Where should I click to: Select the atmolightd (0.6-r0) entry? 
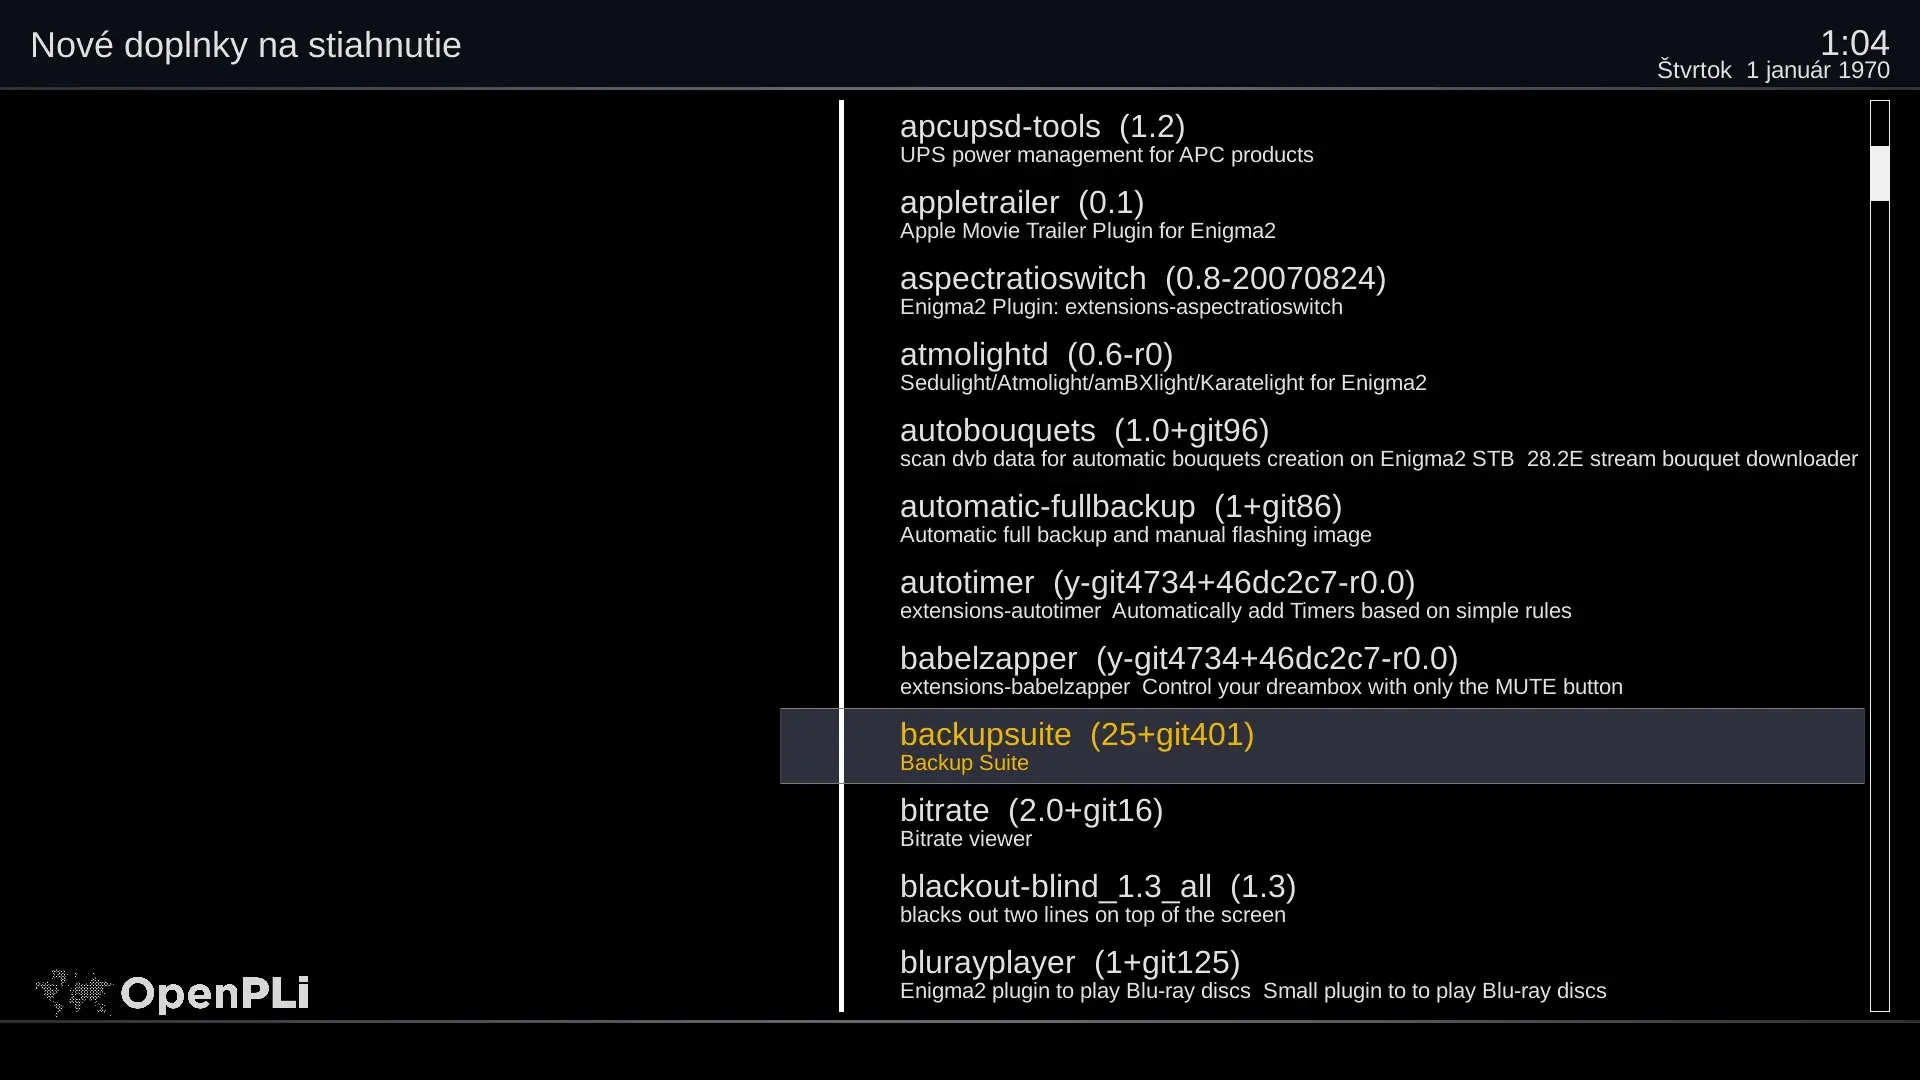(1322, 366)
